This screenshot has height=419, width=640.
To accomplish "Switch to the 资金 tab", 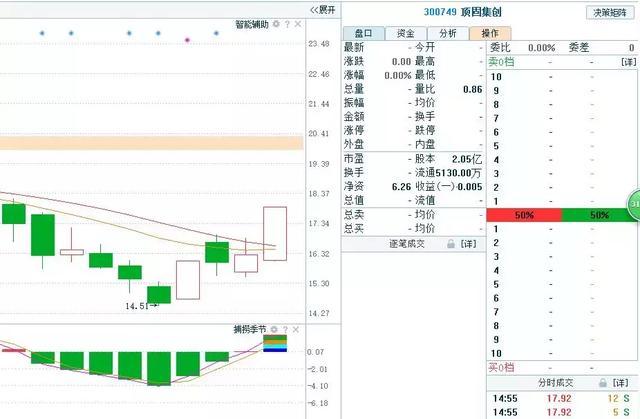I will tap(406, 33).
